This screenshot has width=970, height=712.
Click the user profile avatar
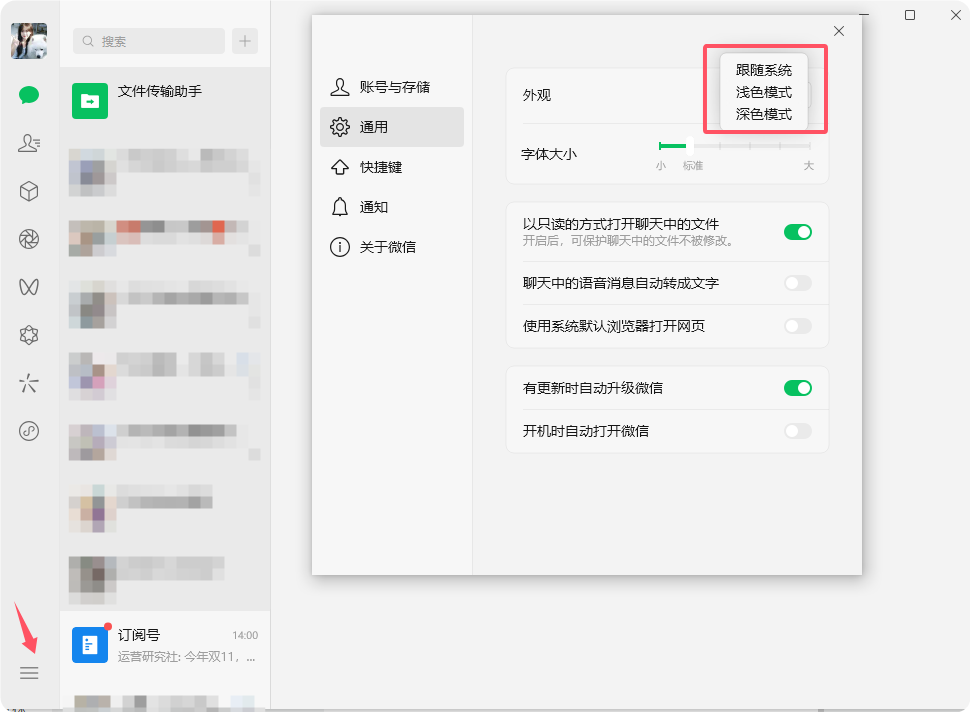(x=29, y=41)
